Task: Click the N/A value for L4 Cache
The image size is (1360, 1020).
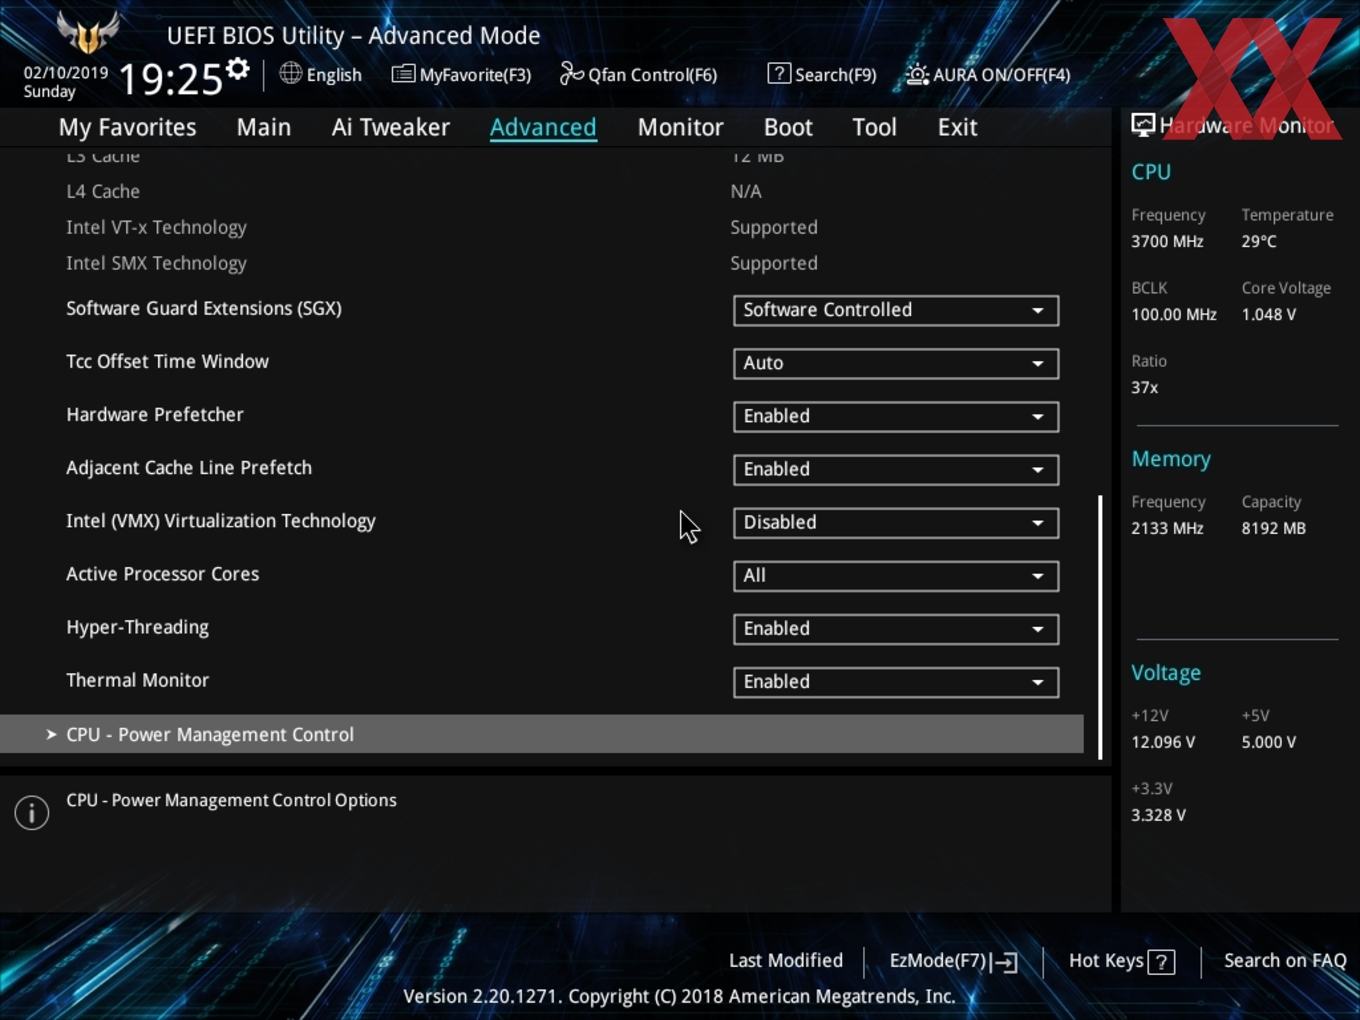Action: pyautogui.click(x=746, y=191)
